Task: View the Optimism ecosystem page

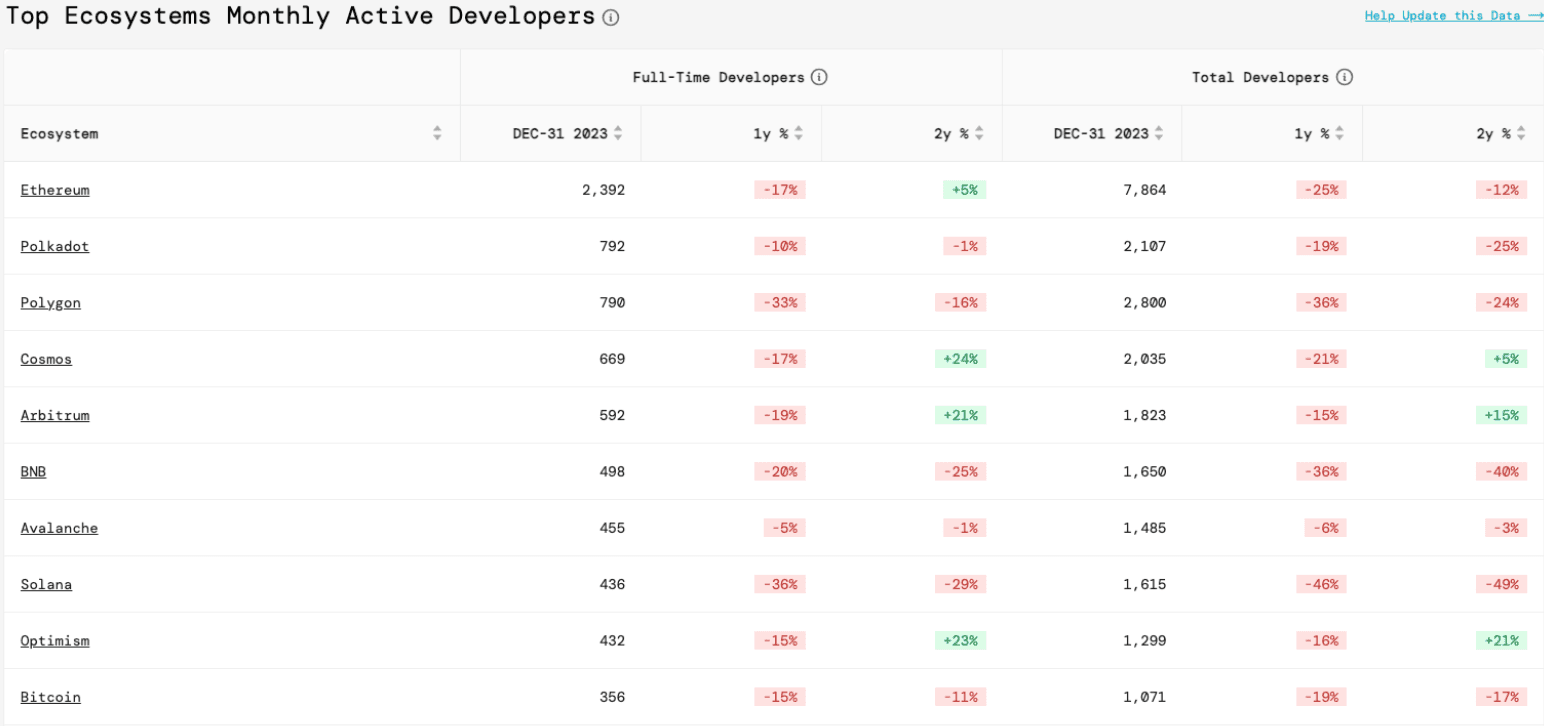Action: click(x=55, y=640)
